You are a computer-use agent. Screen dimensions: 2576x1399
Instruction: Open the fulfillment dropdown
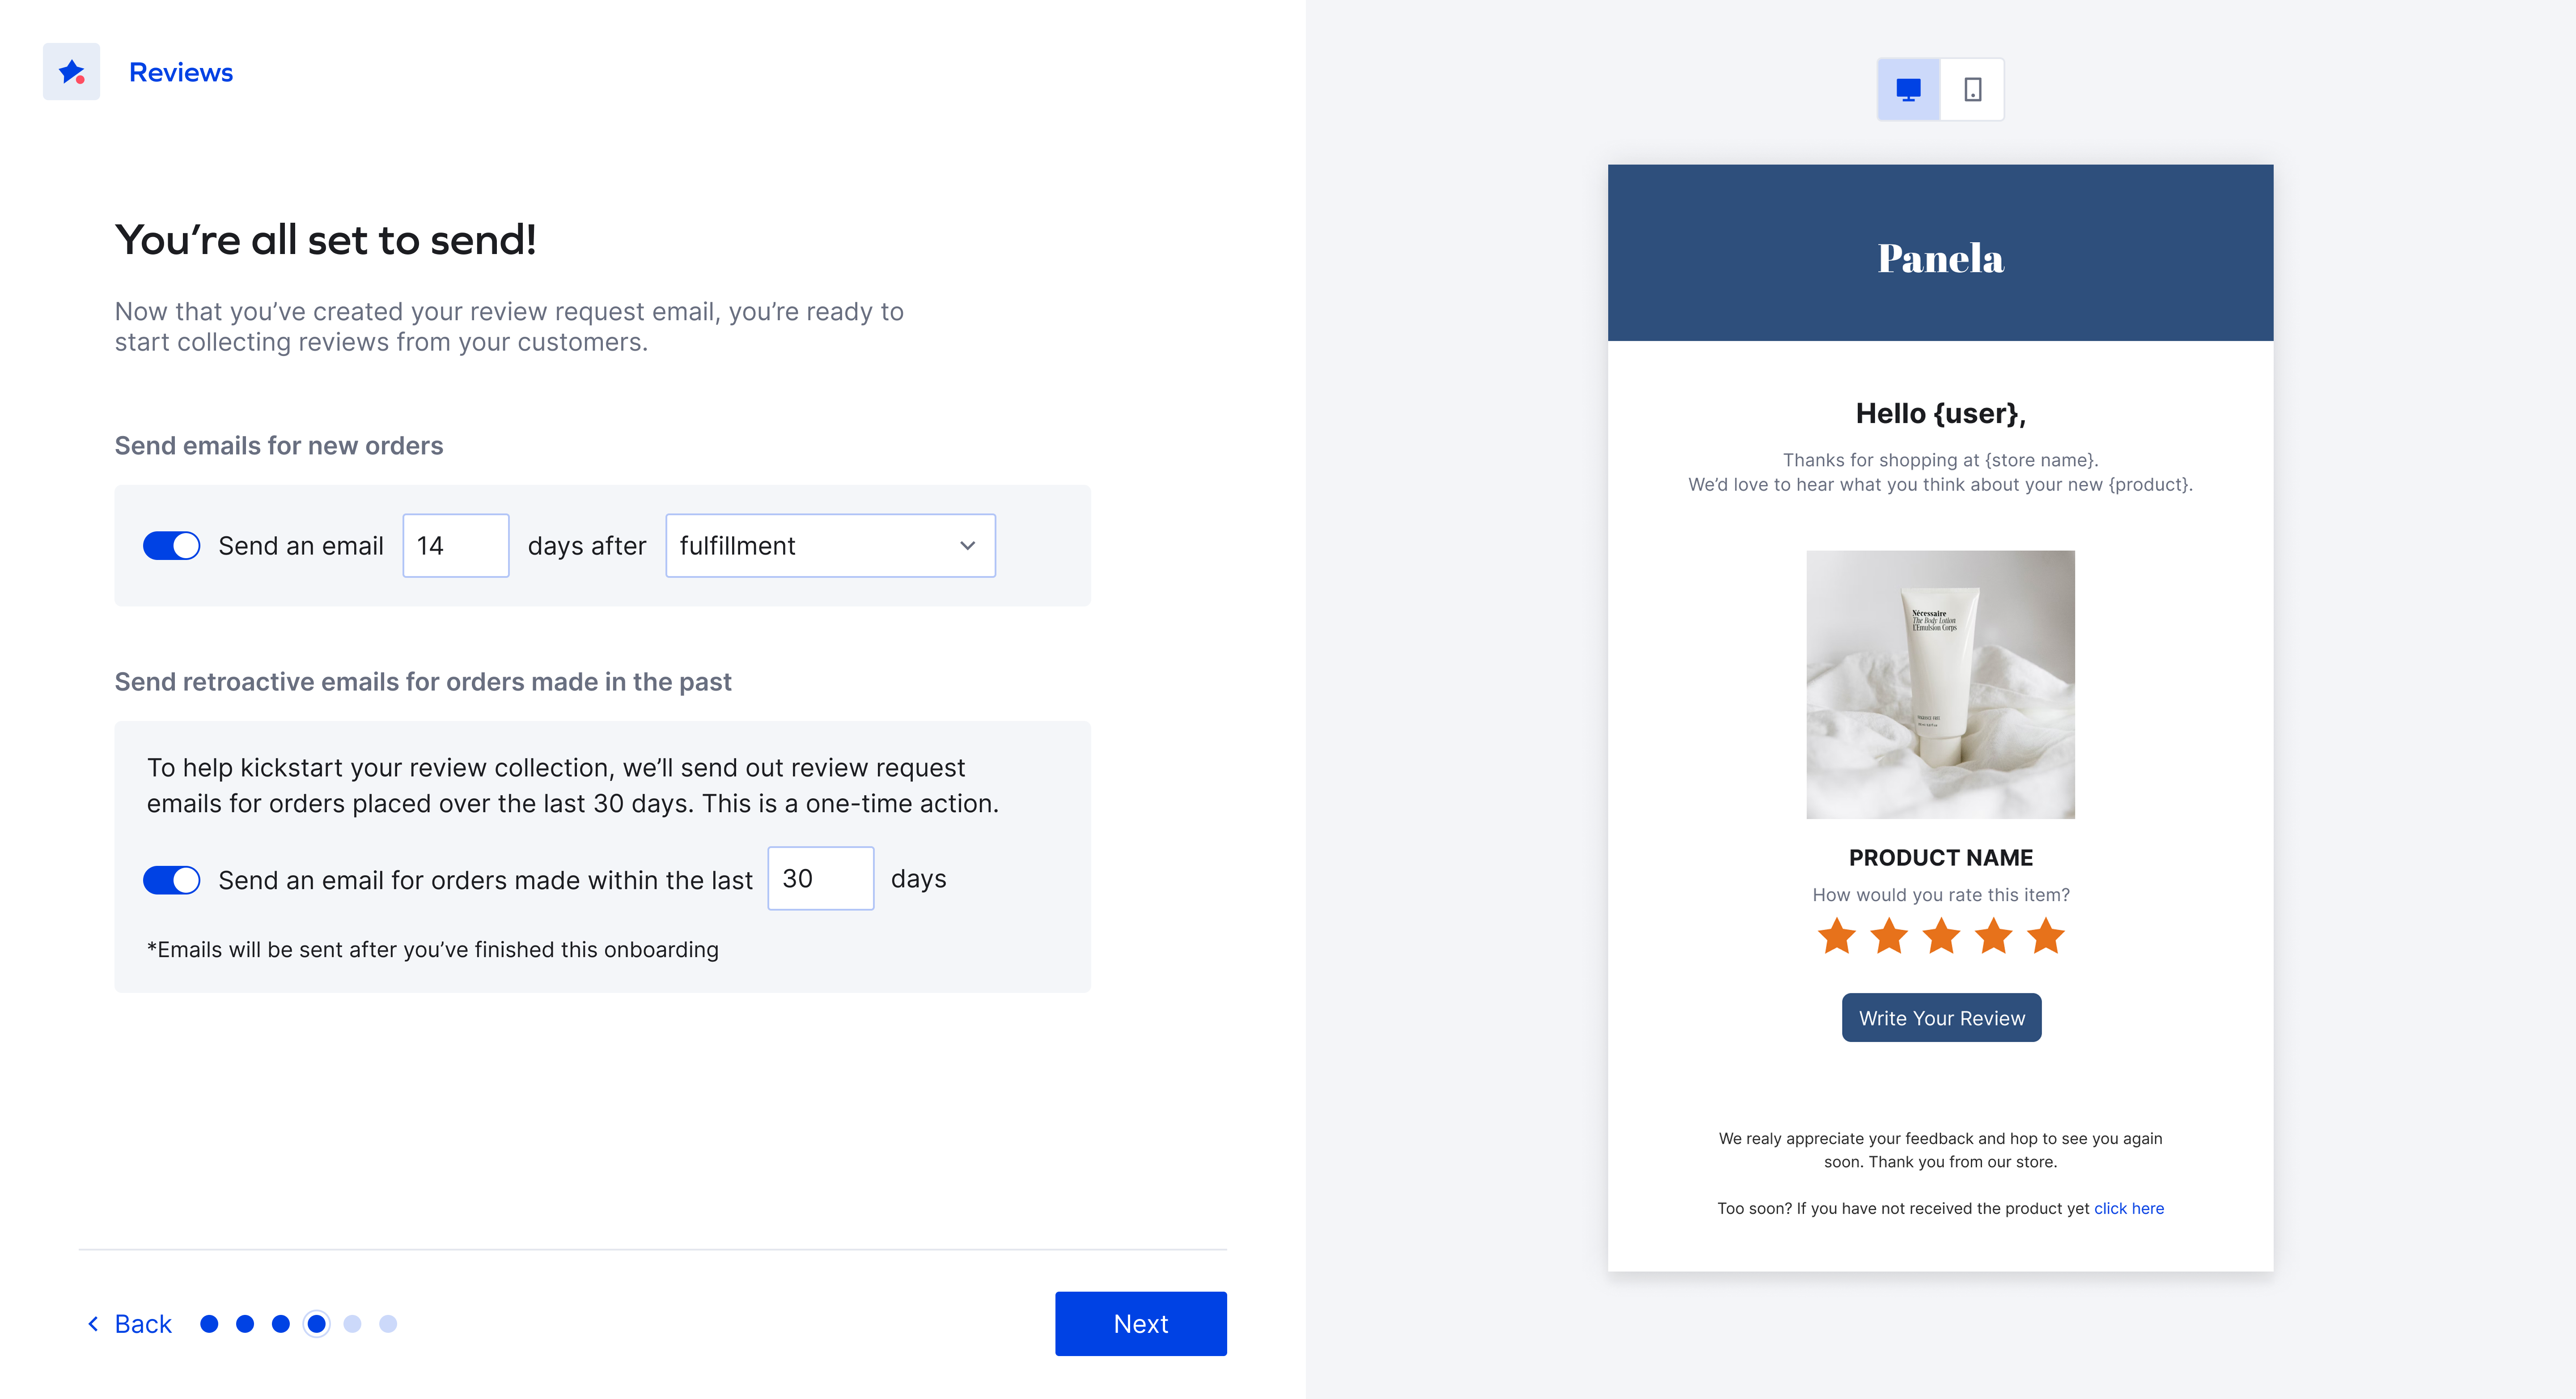(830, 545)
